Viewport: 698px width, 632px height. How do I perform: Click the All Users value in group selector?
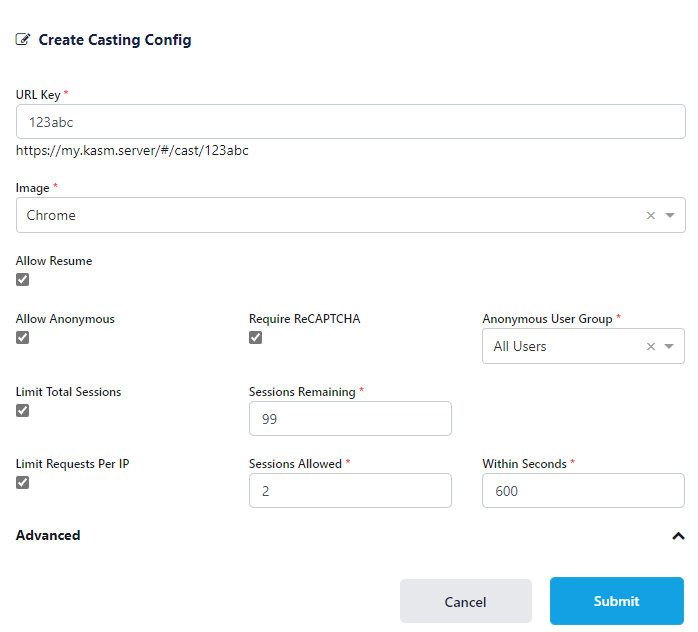click(520, 346)
